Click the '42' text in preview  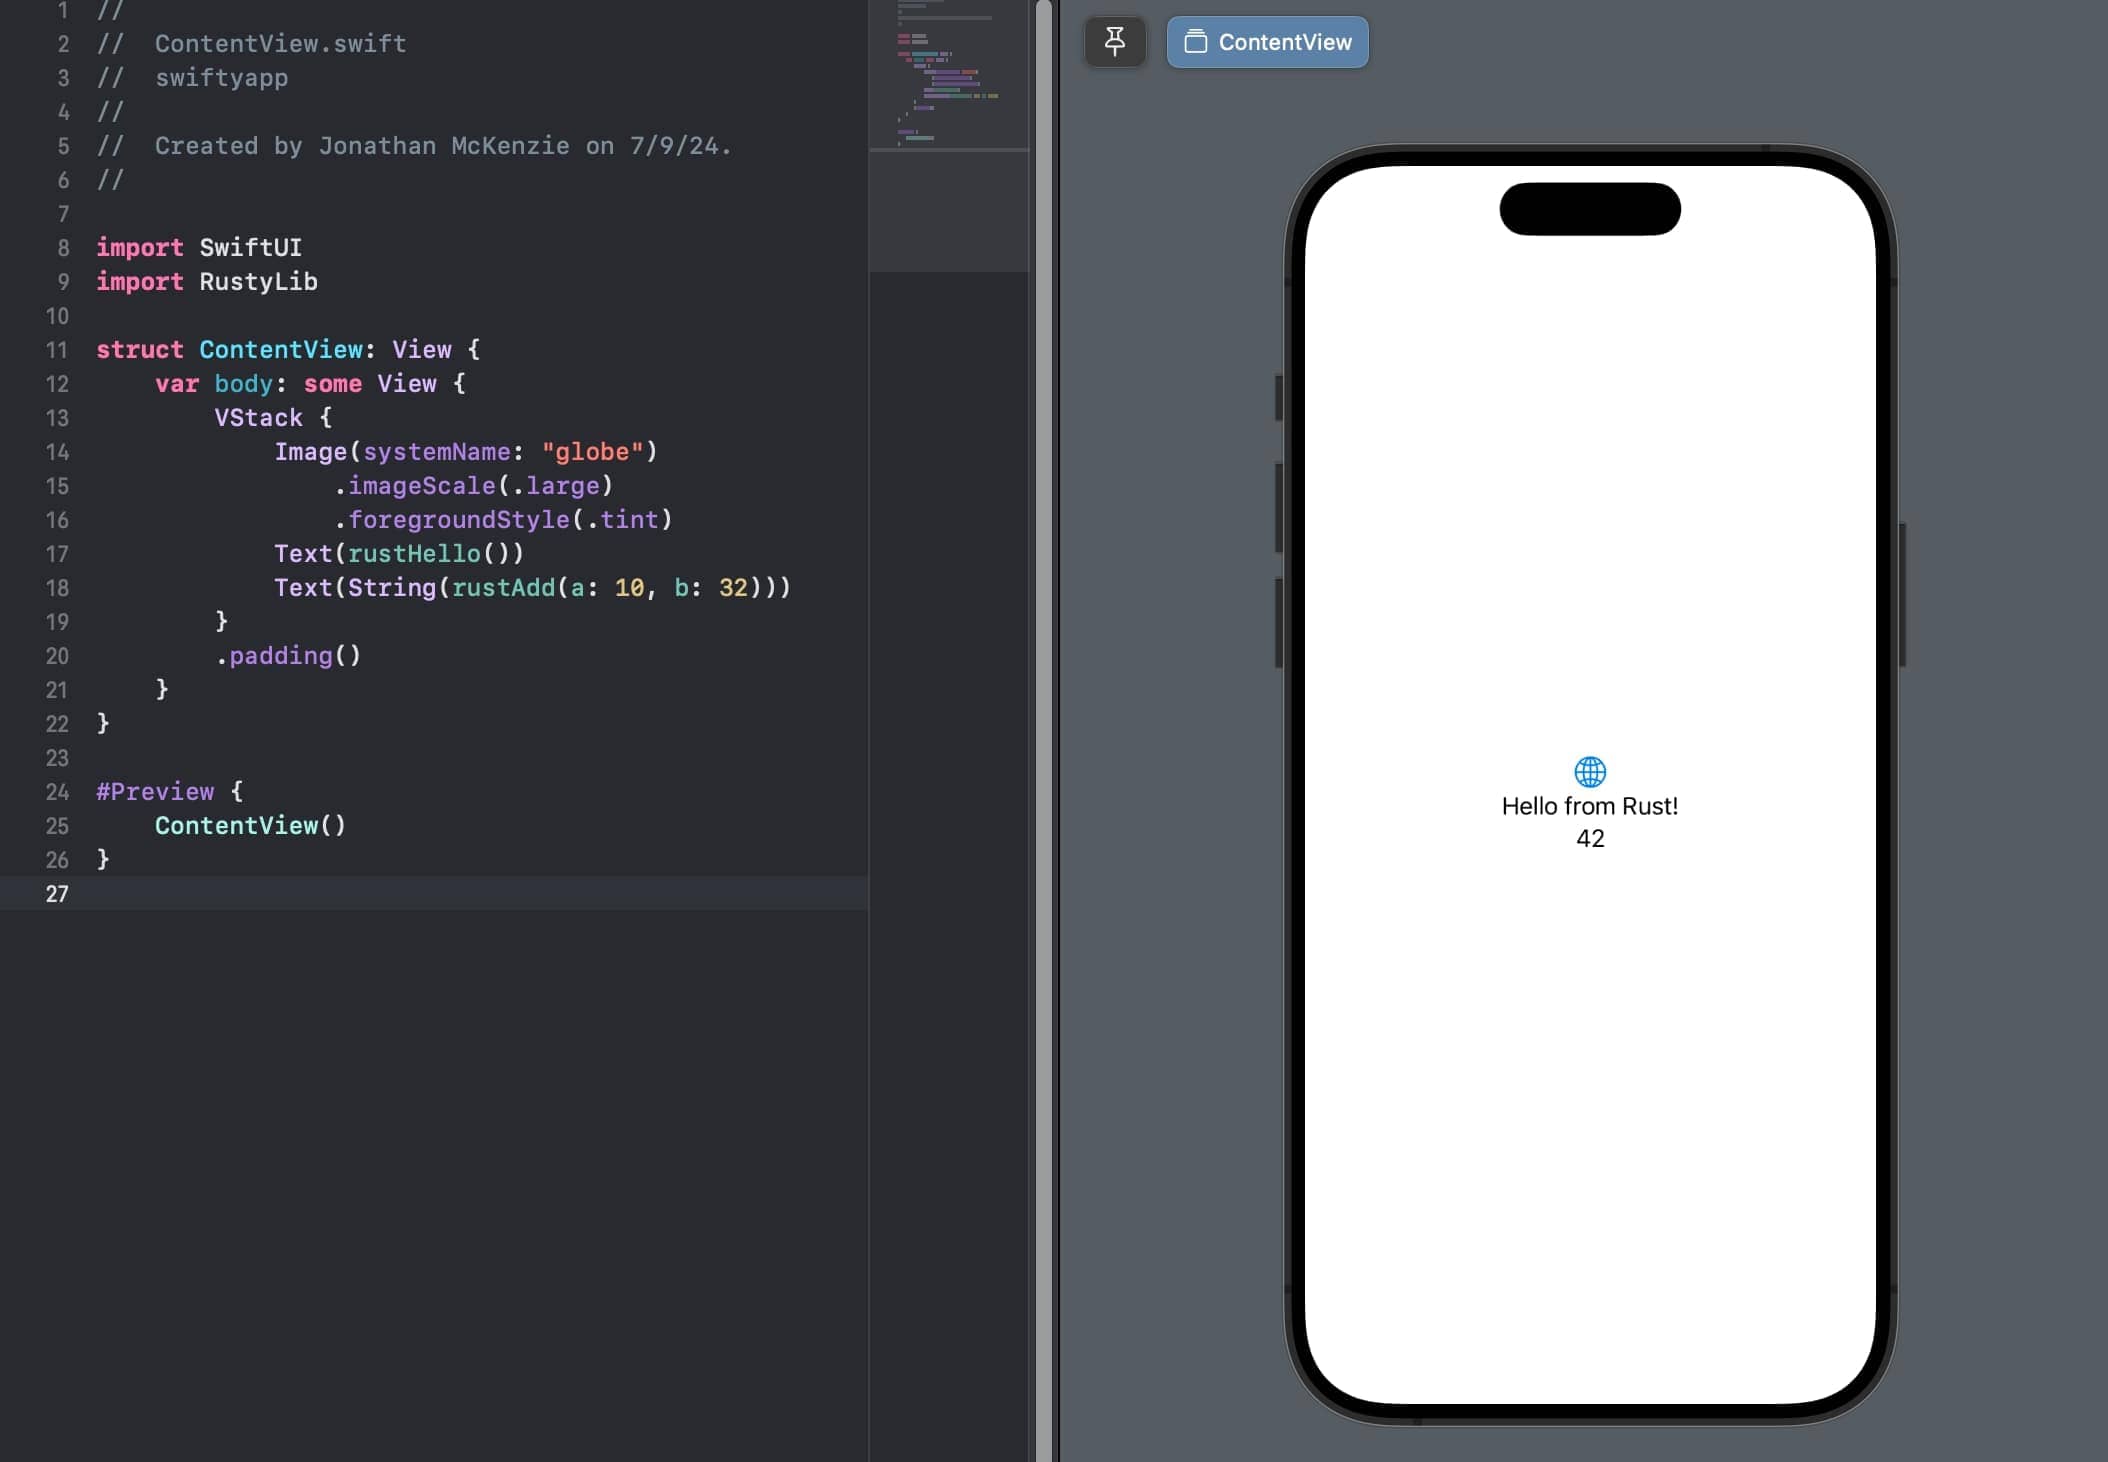(x=1590, y=839)
